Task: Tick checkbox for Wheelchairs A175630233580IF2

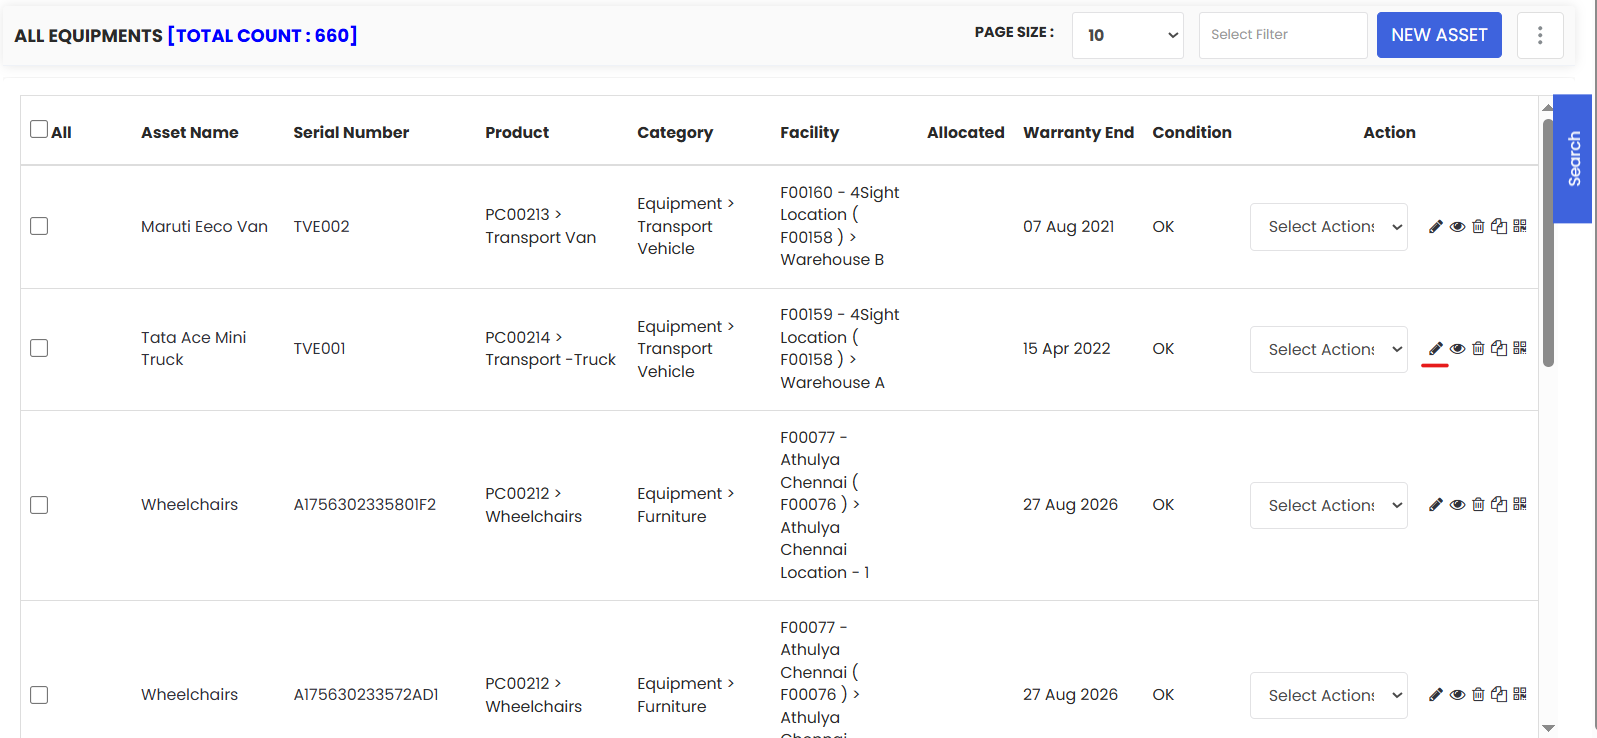Action: (x=39, y=505)
